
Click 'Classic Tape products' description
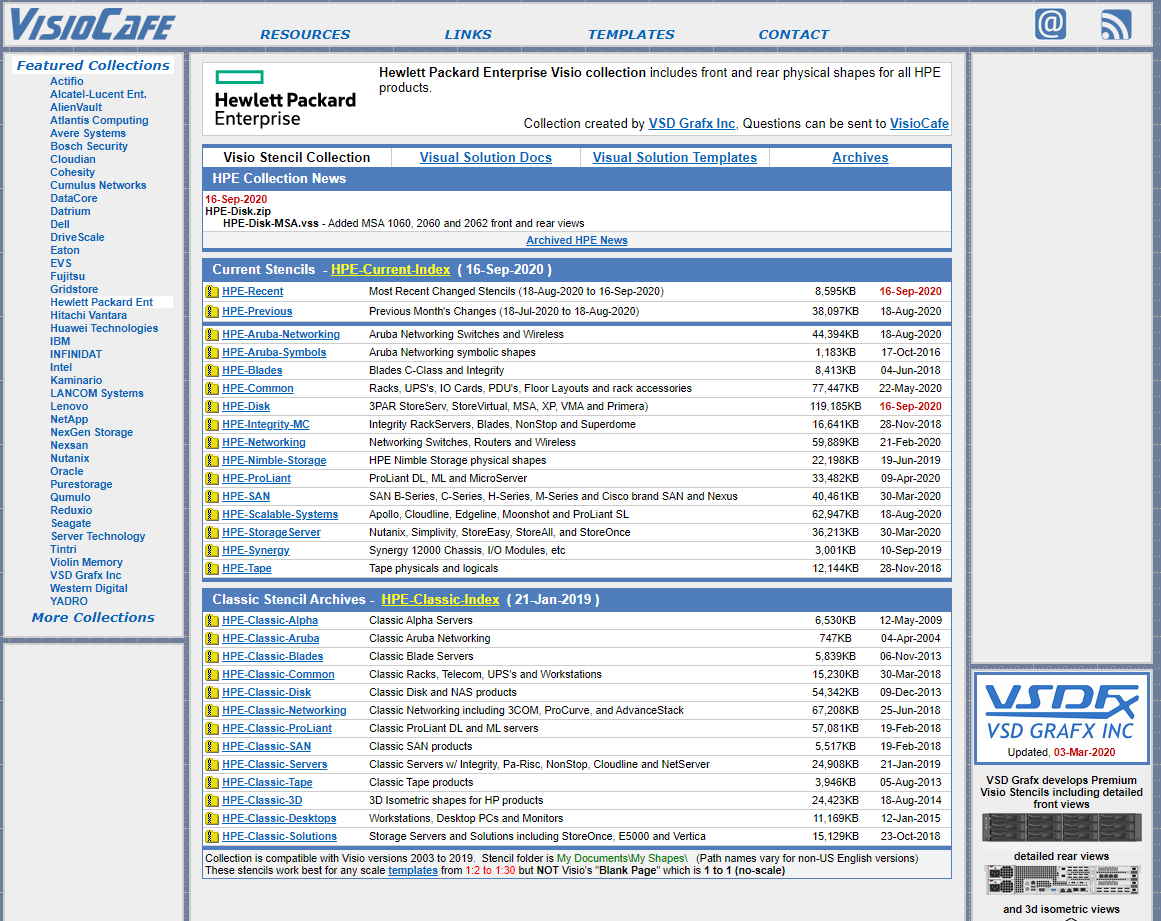(x=421, y=782)
